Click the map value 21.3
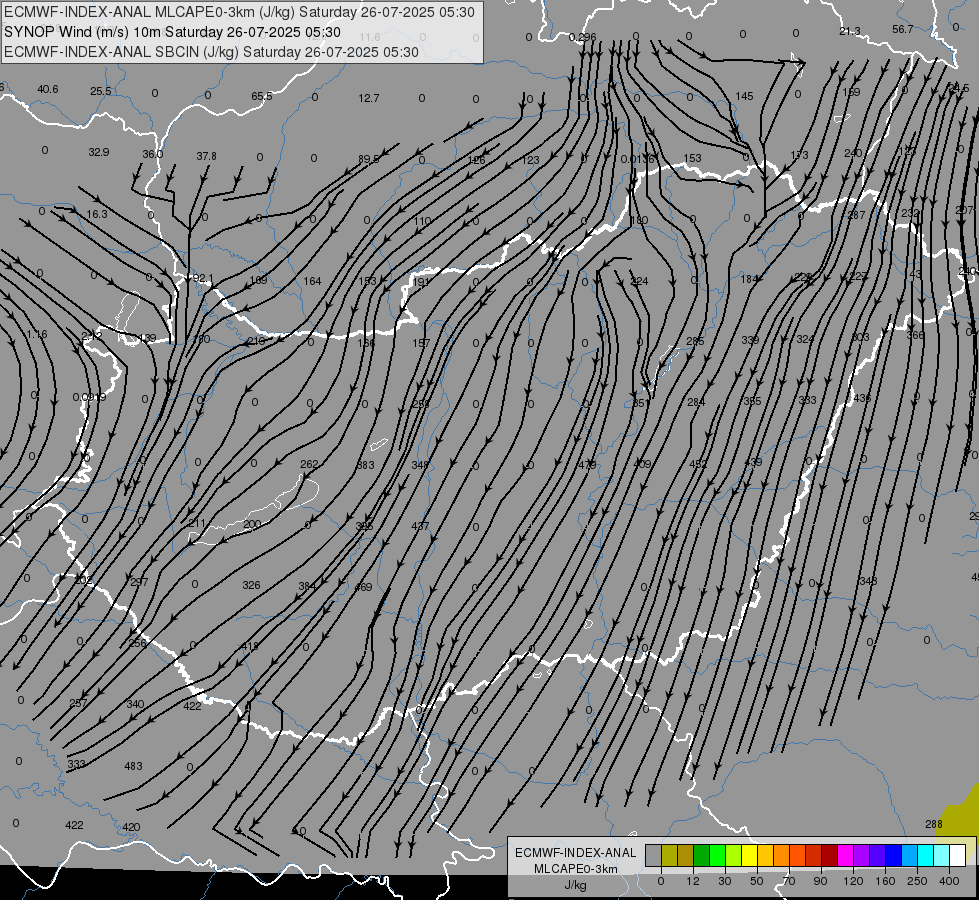 850,31
